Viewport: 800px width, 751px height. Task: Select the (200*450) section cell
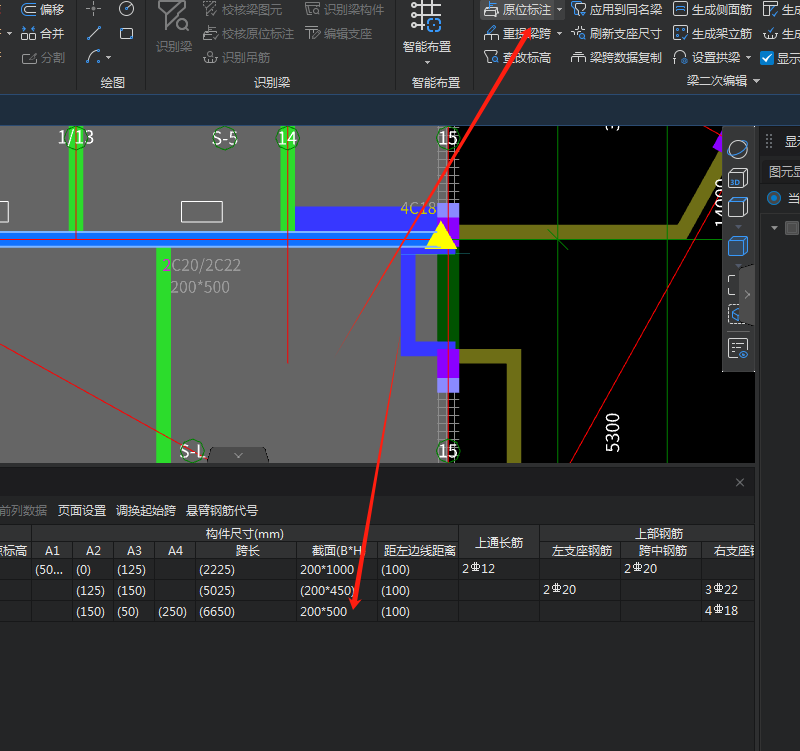click(x=337, y=590)
